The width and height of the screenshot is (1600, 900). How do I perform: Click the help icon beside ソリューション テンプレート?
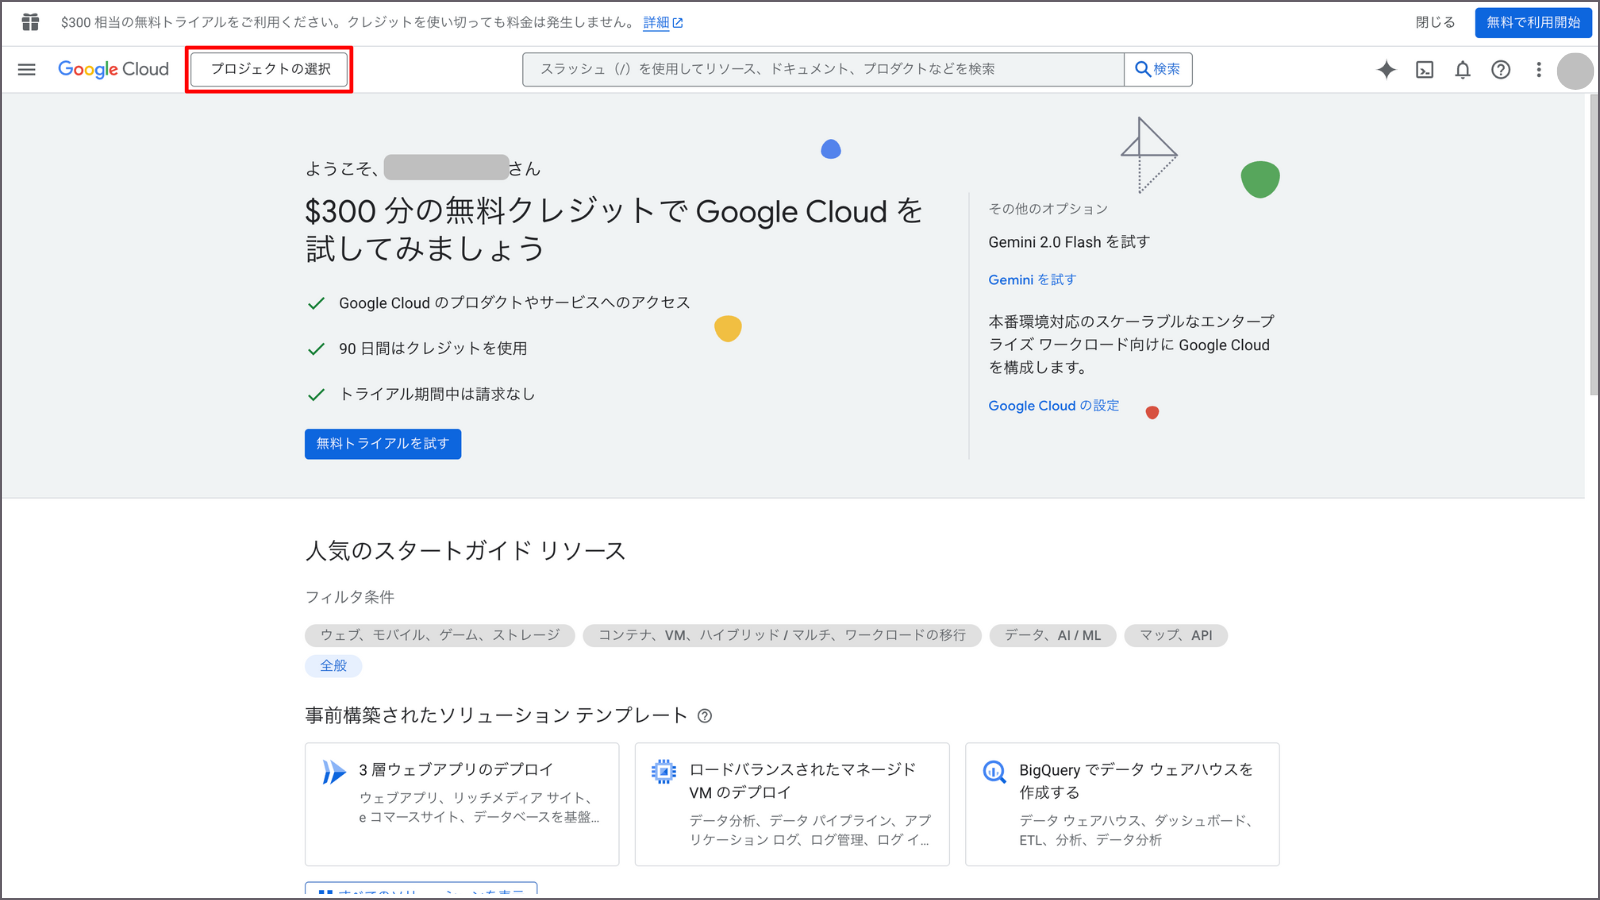[x=705, y=716]
